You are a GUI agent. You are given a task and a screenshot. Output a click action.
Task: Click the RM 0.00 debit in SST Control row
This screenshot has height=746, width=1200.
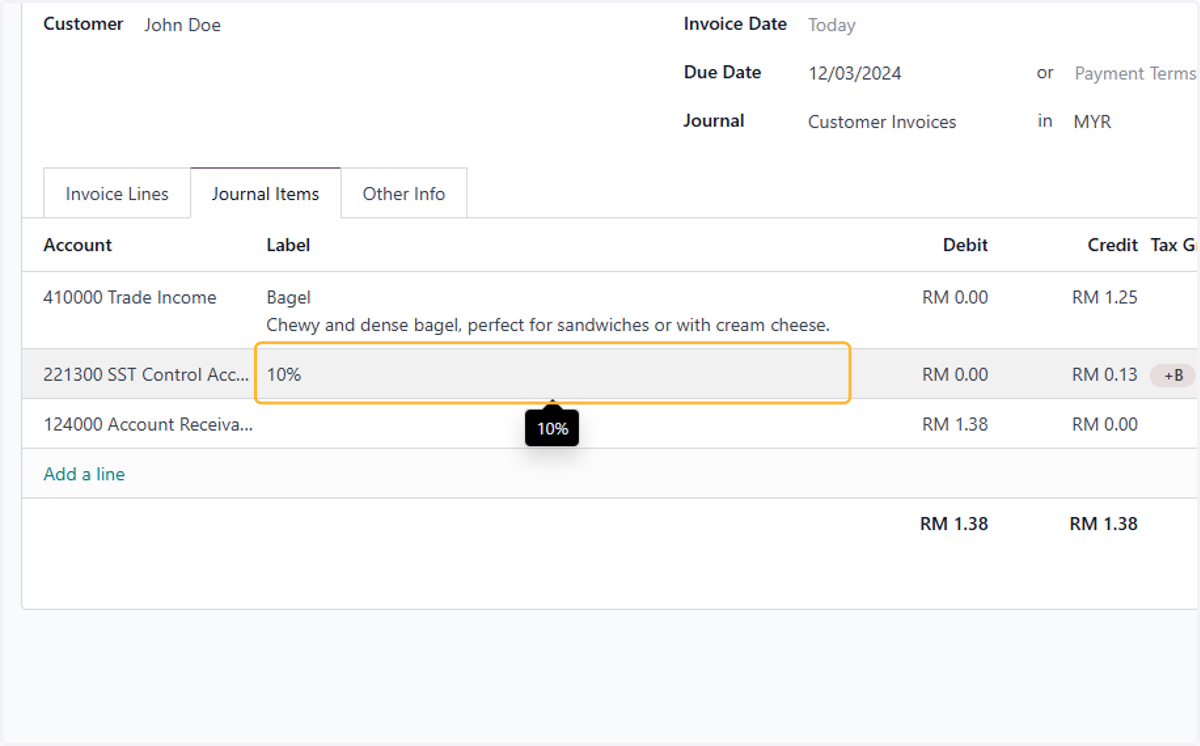click(x=954, y=375)
